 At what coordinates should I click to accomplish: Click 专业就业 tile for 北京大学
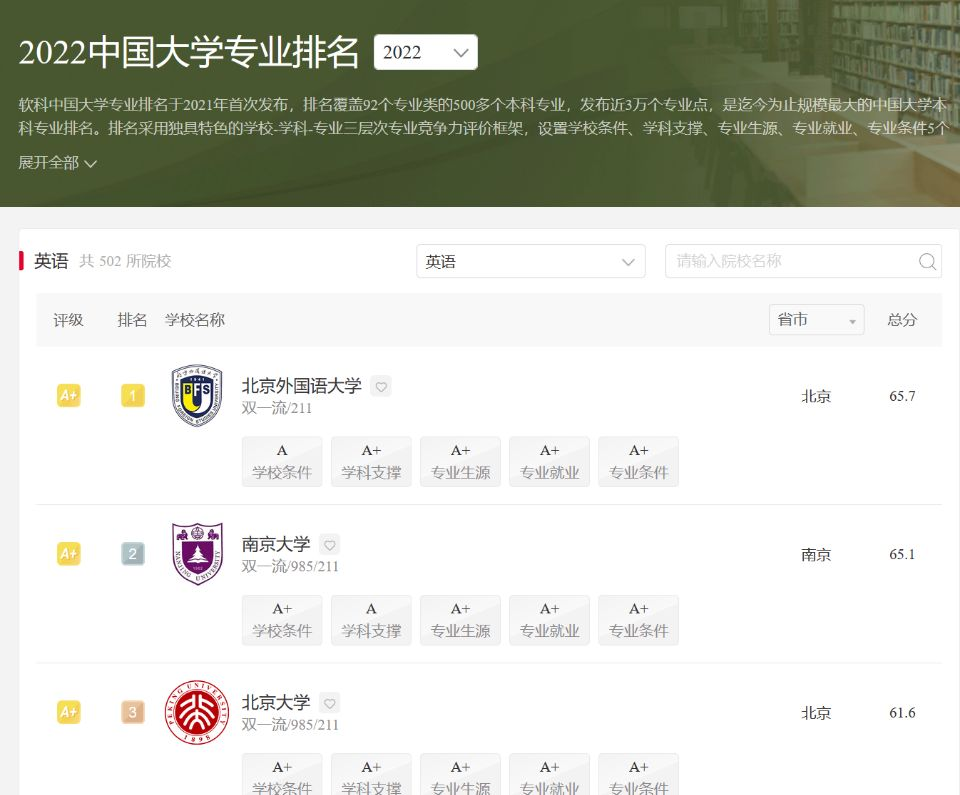tap(549, 775)
